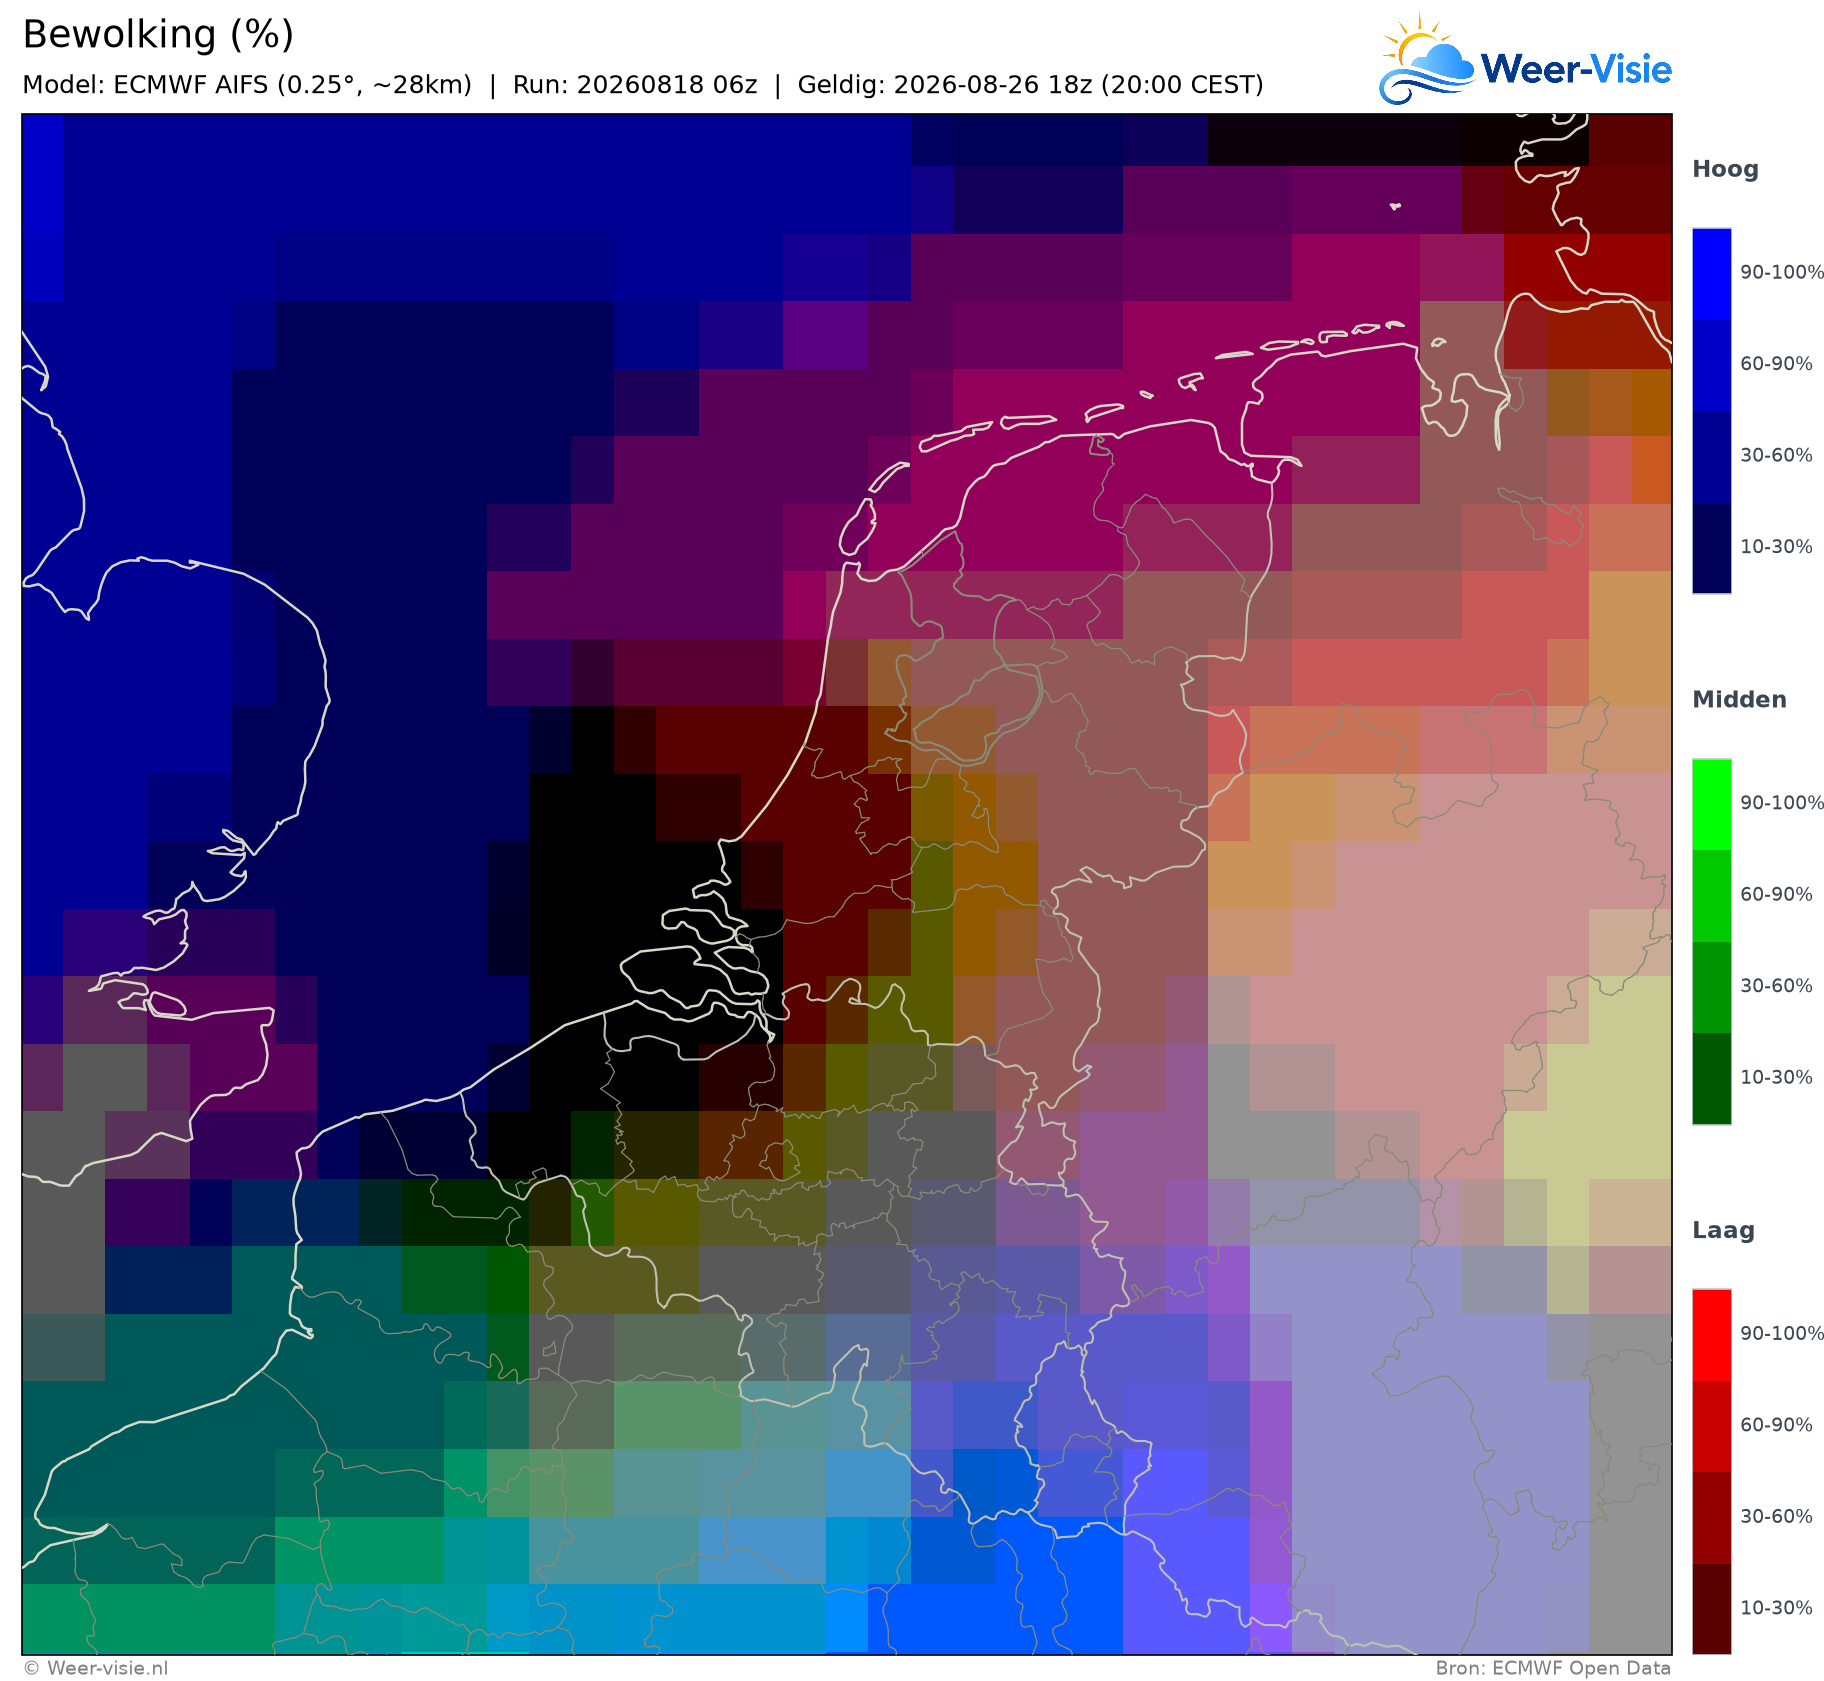Select the Midden 60-90% green swatch
The height and width of the screenshot is (1681, 1824).
coord(1711,896)
